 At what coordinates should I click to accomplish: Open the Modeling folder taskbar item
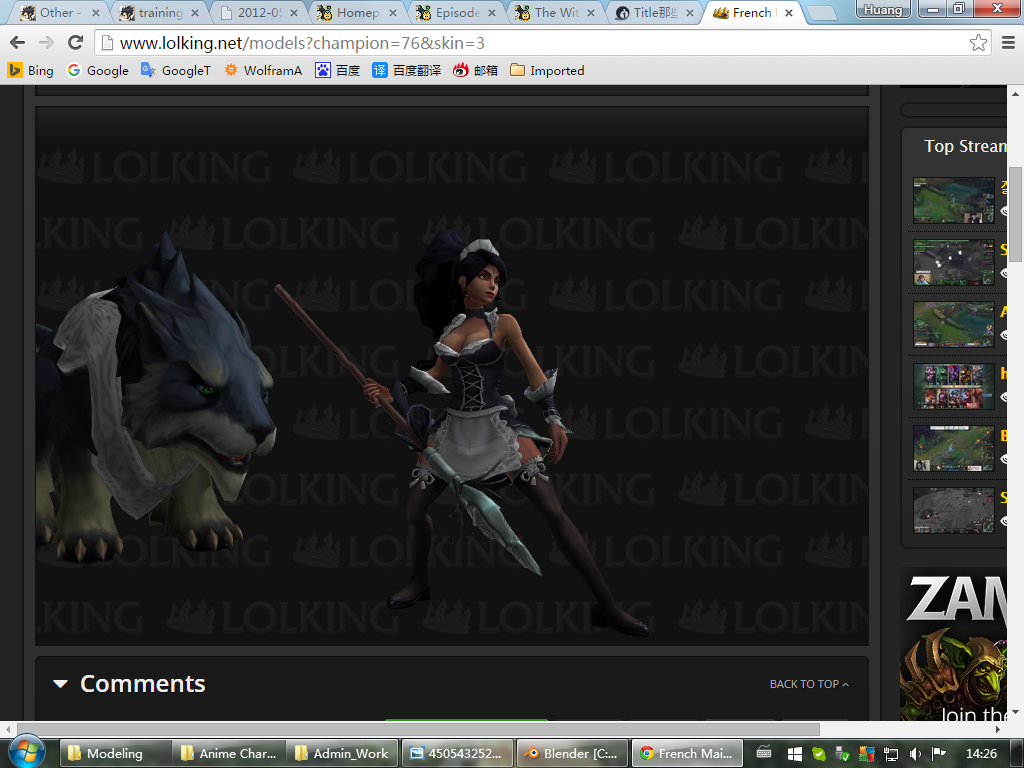tap(115, 753)
